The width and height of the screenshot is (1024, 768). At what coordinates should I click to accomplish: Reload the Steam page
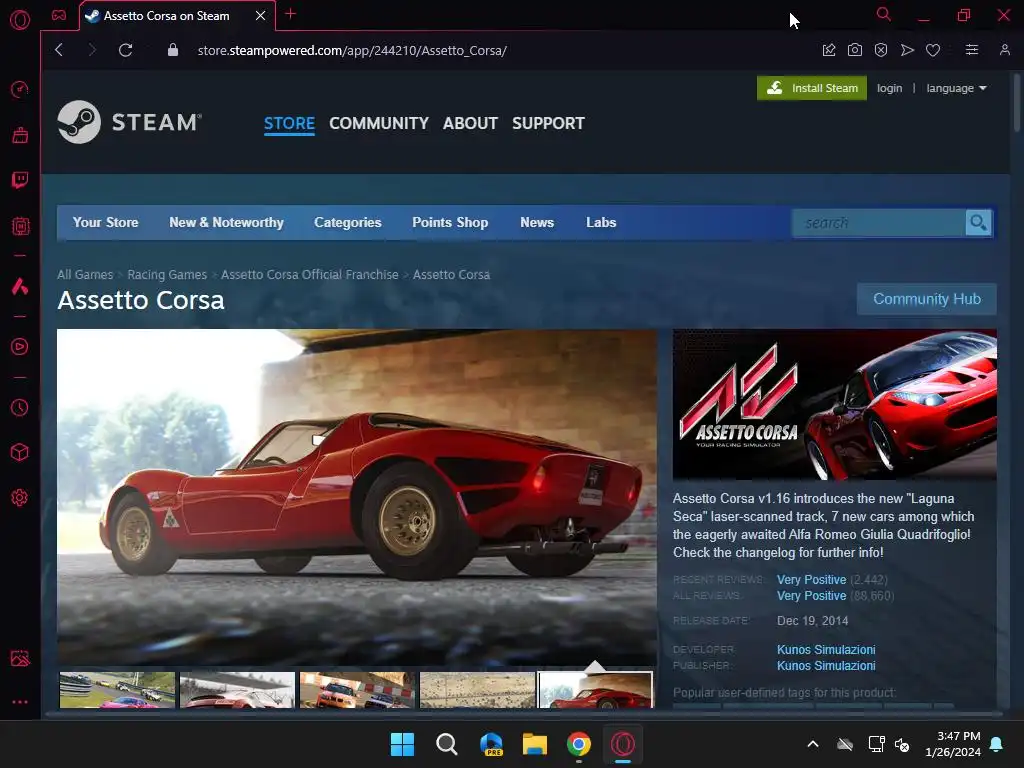125,50
